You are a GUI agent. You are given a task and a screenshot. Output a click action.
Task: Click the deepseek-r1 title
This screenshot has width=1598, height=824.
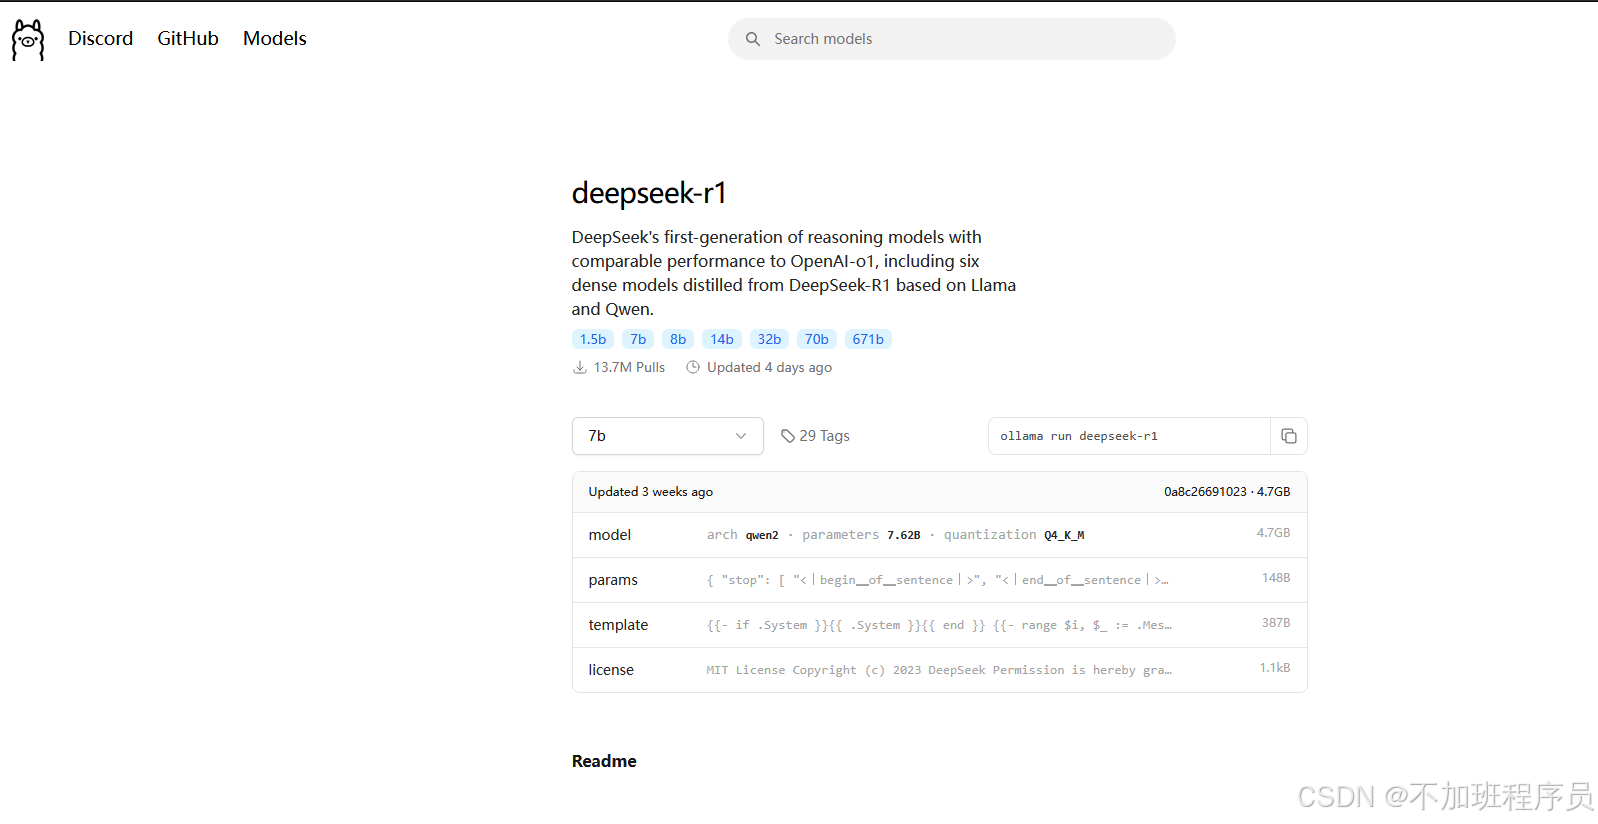(649, 193)
